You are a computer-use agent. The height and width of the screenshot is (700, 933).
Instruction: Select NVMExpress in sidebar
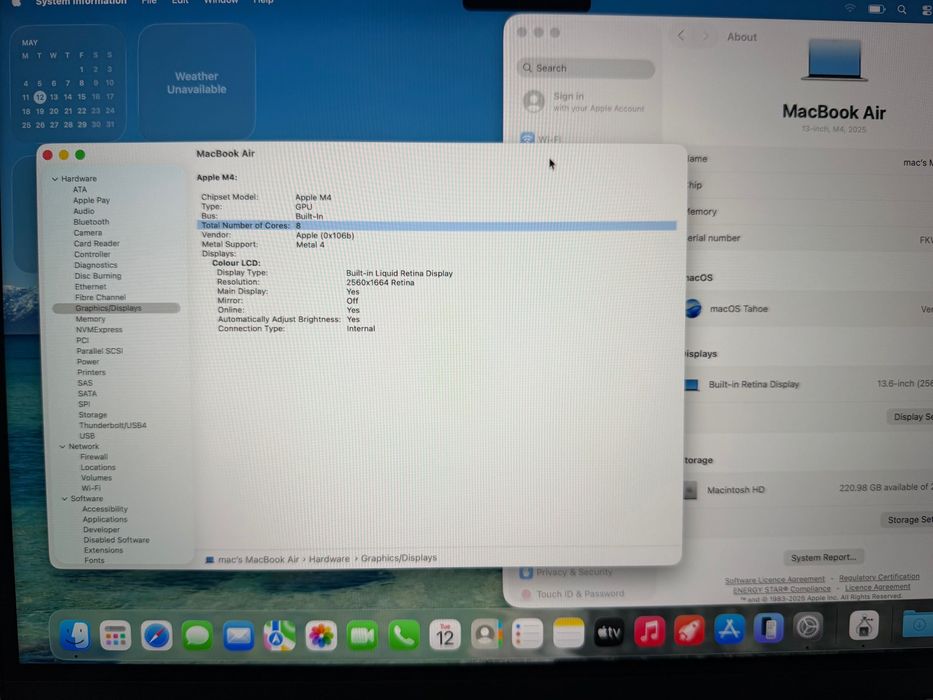pyautogui.click(x=99, y=330)
